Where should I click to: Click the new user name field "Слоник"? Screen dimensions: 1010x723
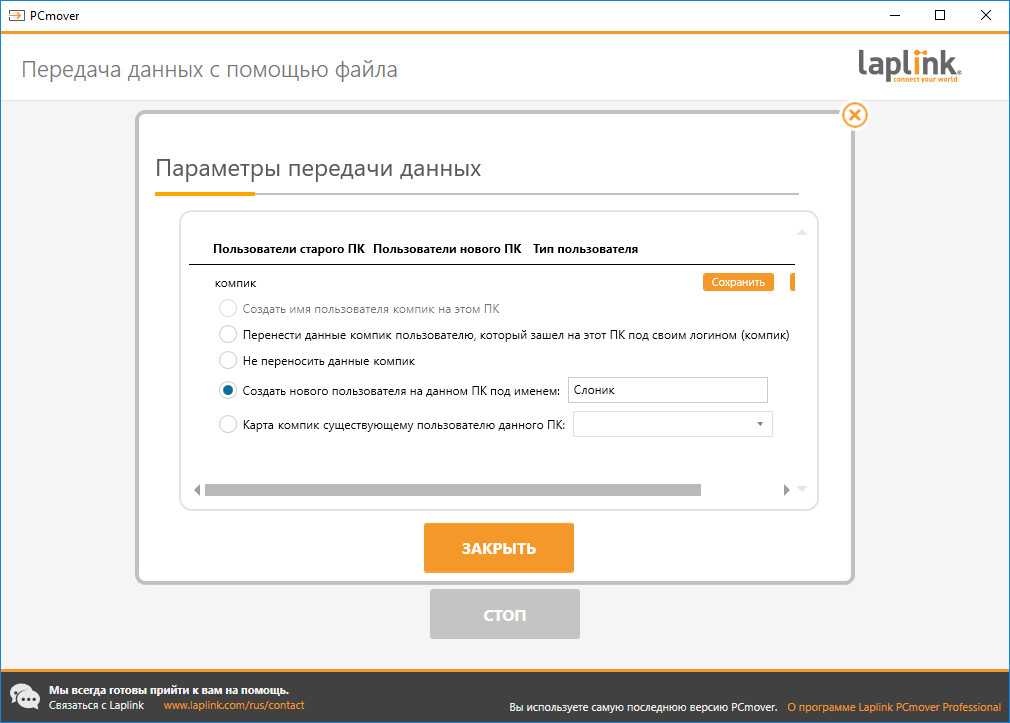(x=666, y=390)
